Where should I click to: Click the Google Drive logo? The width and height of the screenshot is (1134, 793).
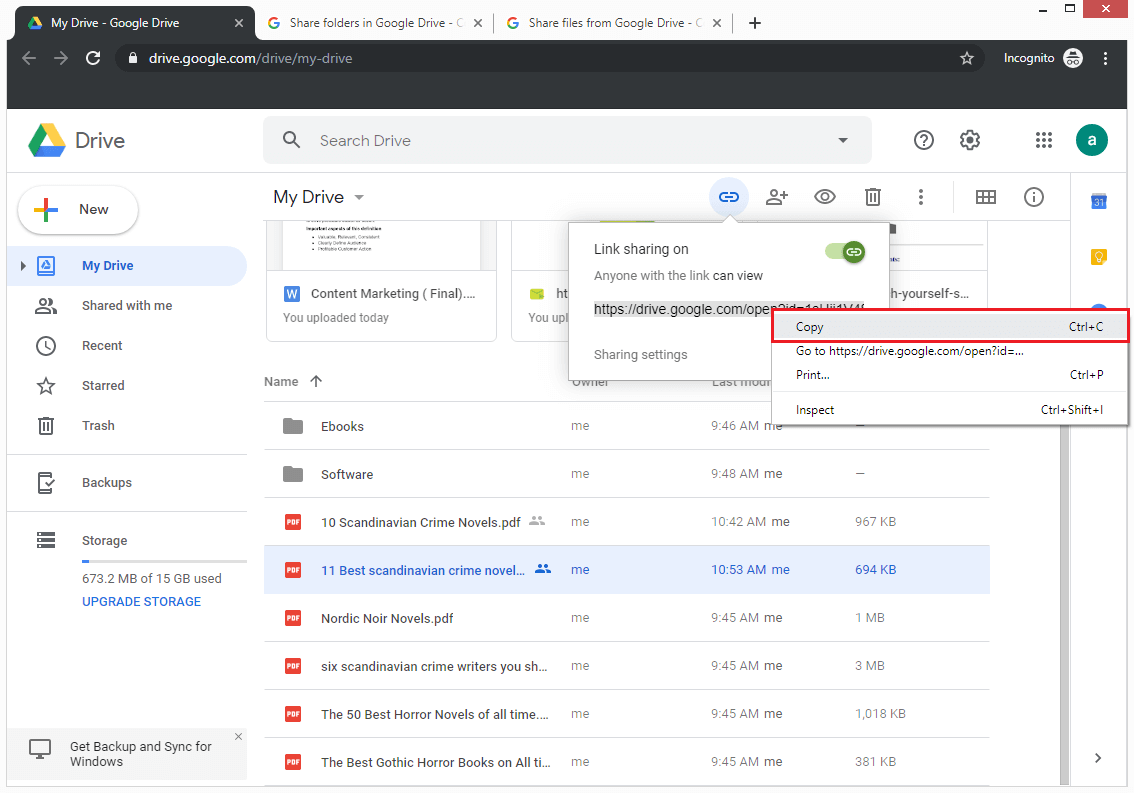[77, 140]
